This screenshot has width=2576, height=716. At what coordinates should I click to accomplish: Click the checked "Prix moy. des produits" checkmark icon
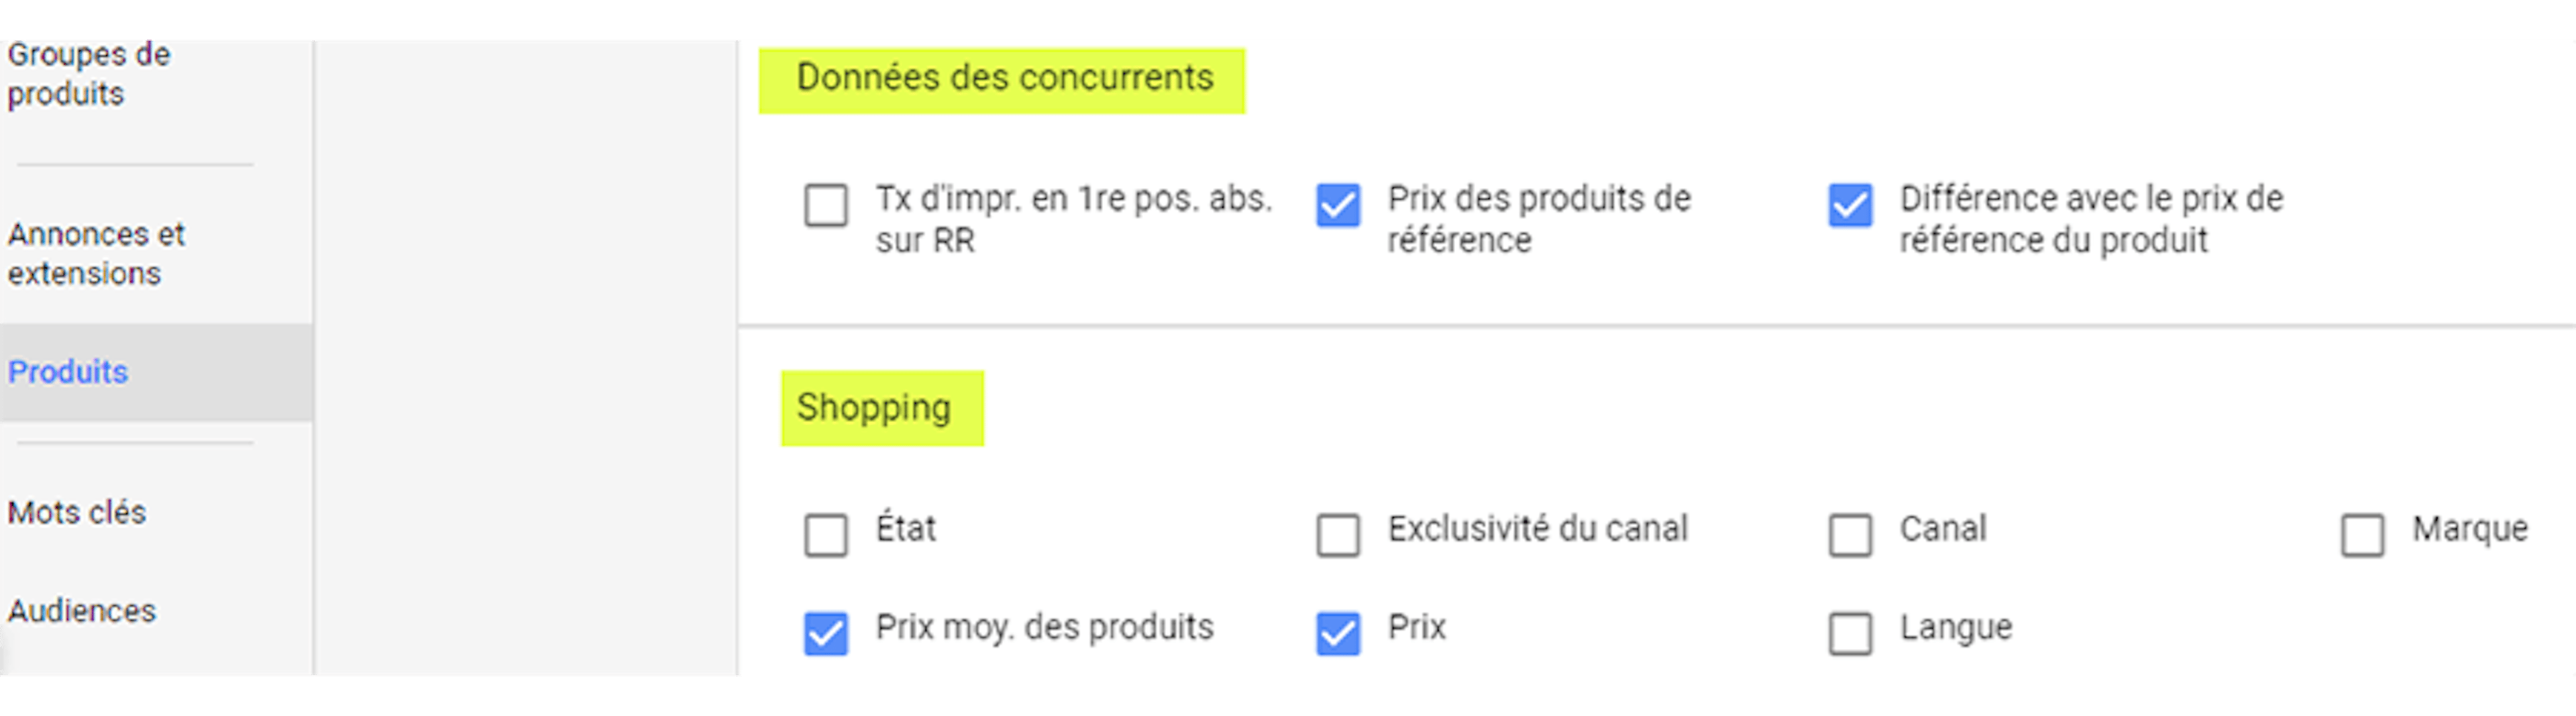[x=826, y=630]
